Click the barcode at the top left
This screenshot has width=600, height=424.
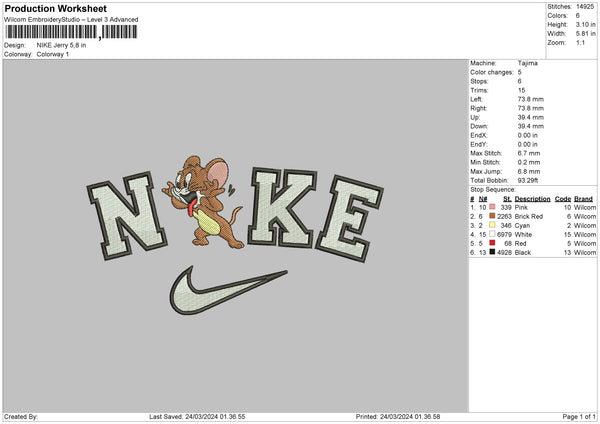(71, 32)
